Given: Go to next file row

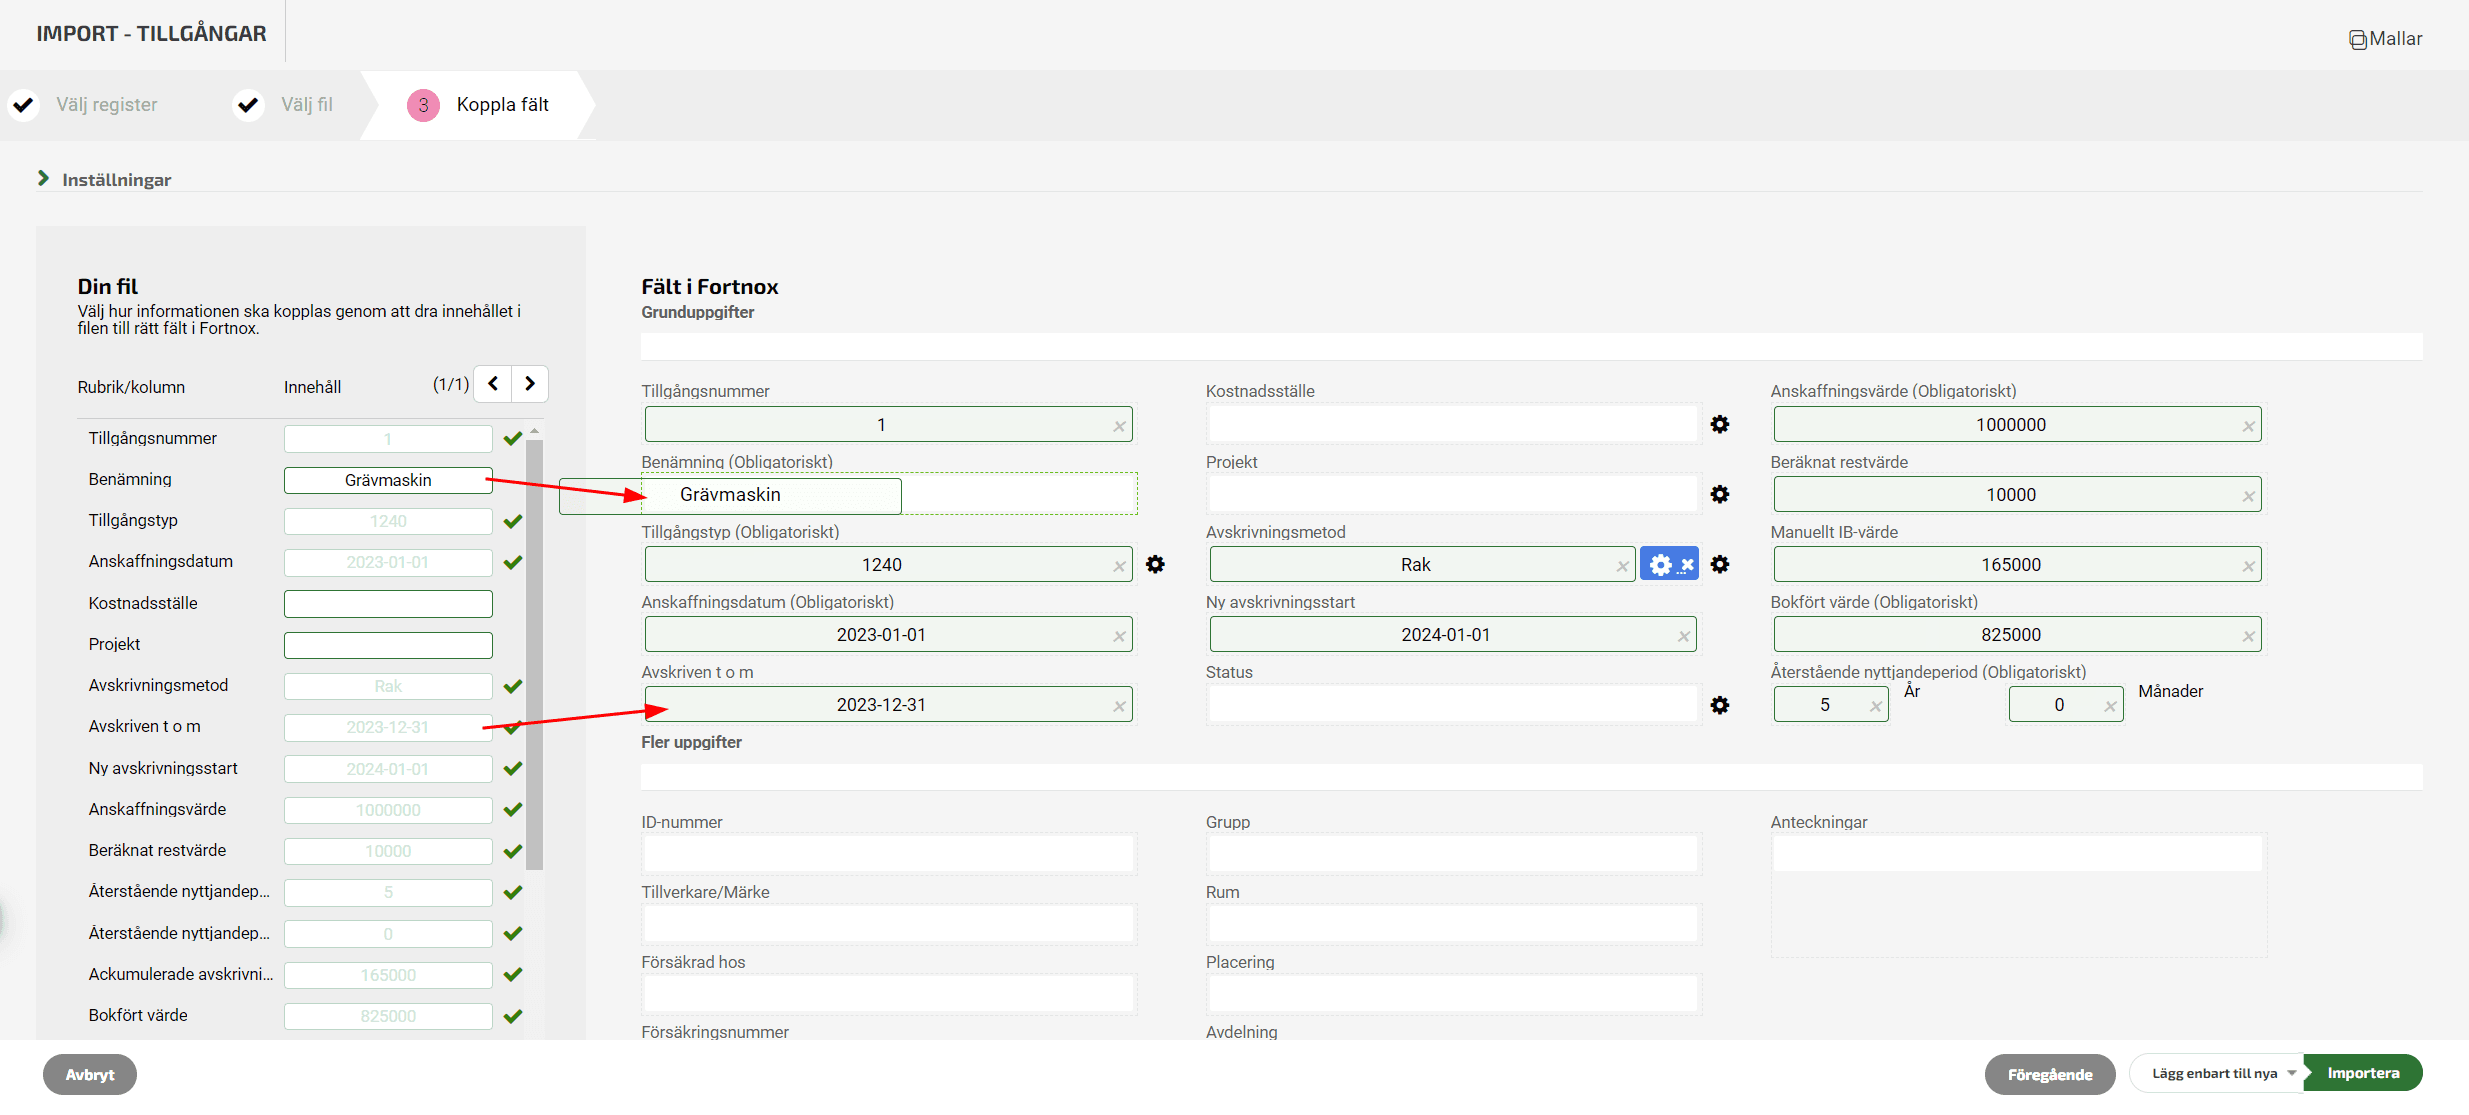Looking at the screenshot, I should [530, 384].
